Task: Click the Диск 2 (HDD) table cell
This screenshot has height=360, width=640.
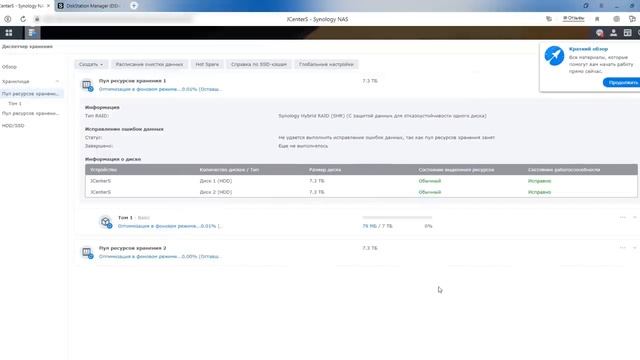Action: 216,192
